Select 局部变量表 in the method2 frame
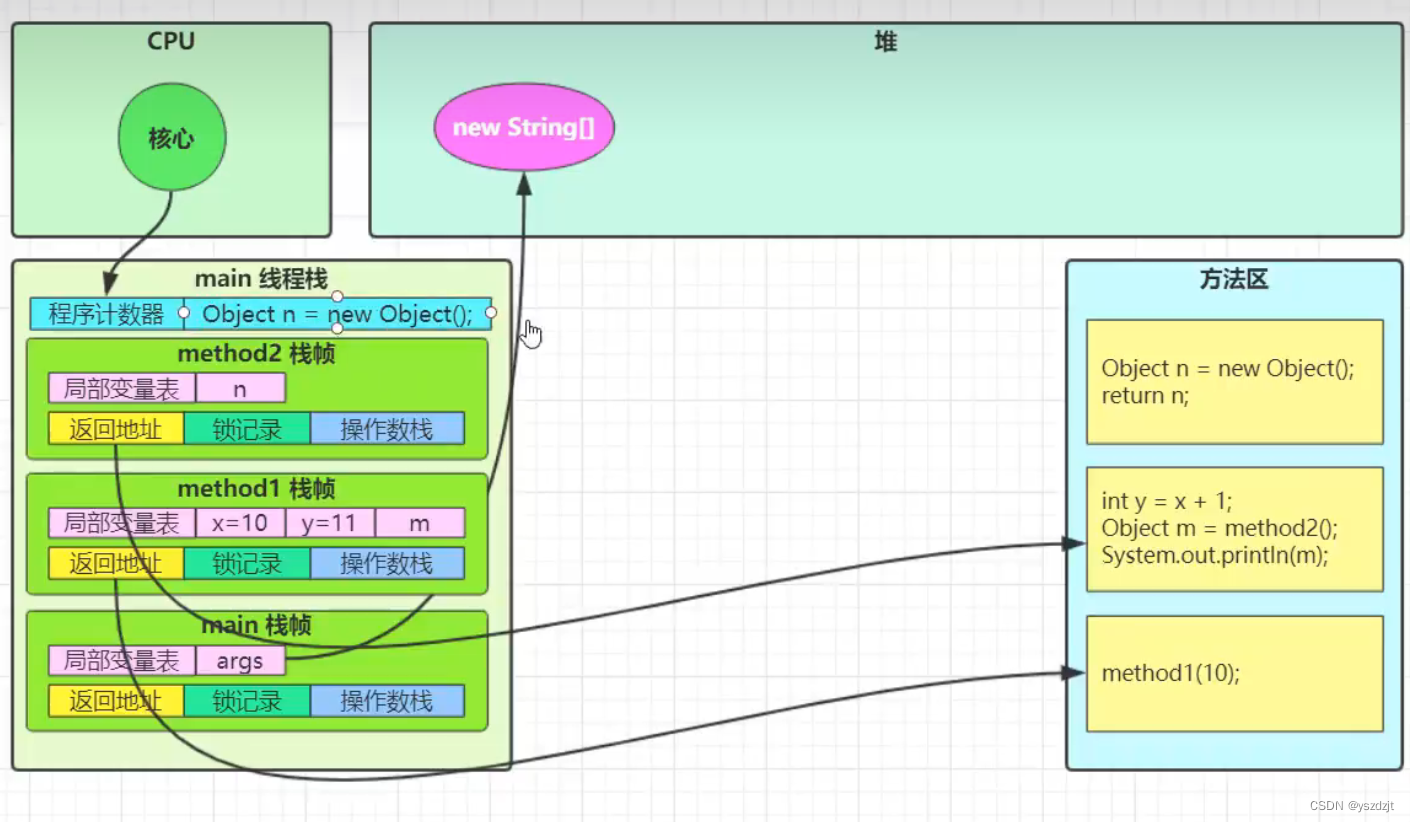 pyautogui.click(x=122, y=388)
